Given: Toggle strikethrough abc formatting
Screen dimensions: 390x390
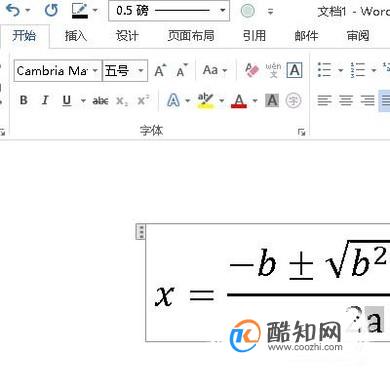Looking at the screenshot, I should tap(100, 100).
